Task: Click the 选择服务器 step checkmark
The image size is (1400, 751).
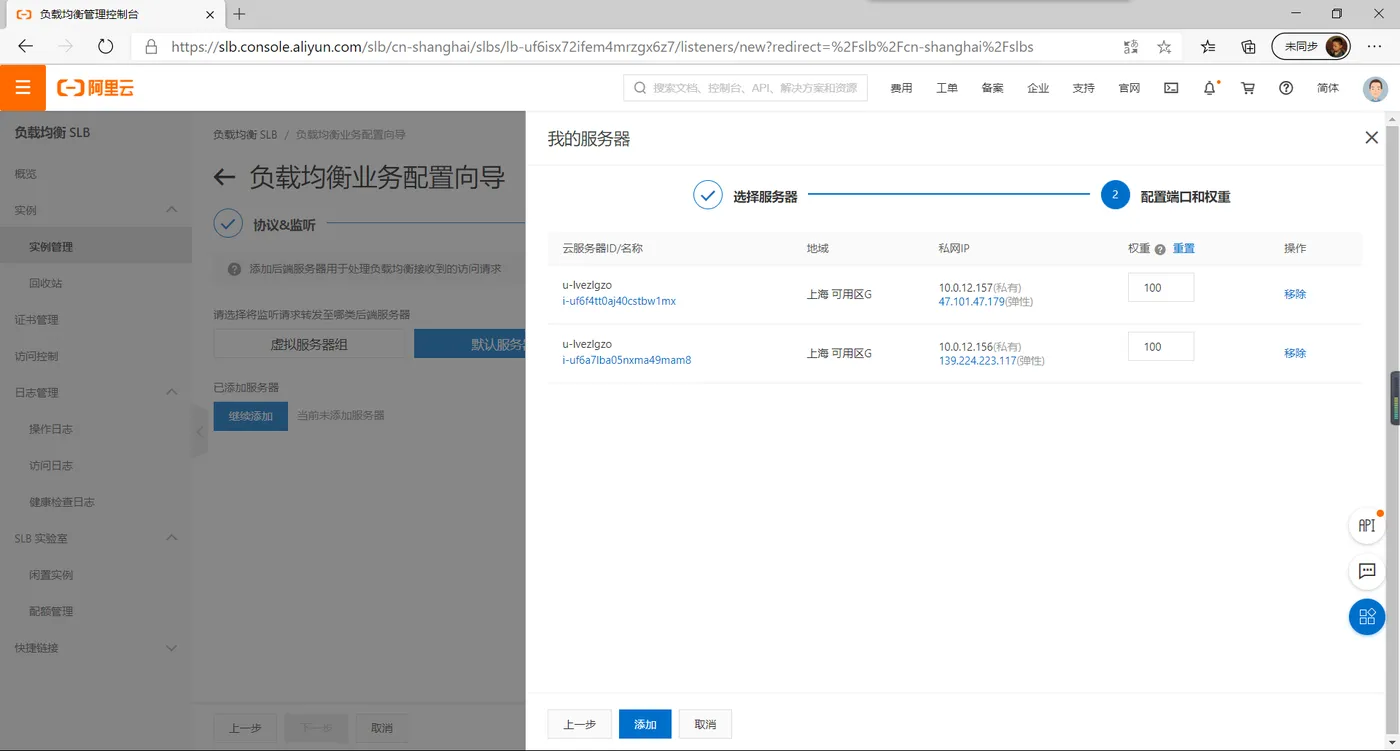Action: (x=708, y=195)
